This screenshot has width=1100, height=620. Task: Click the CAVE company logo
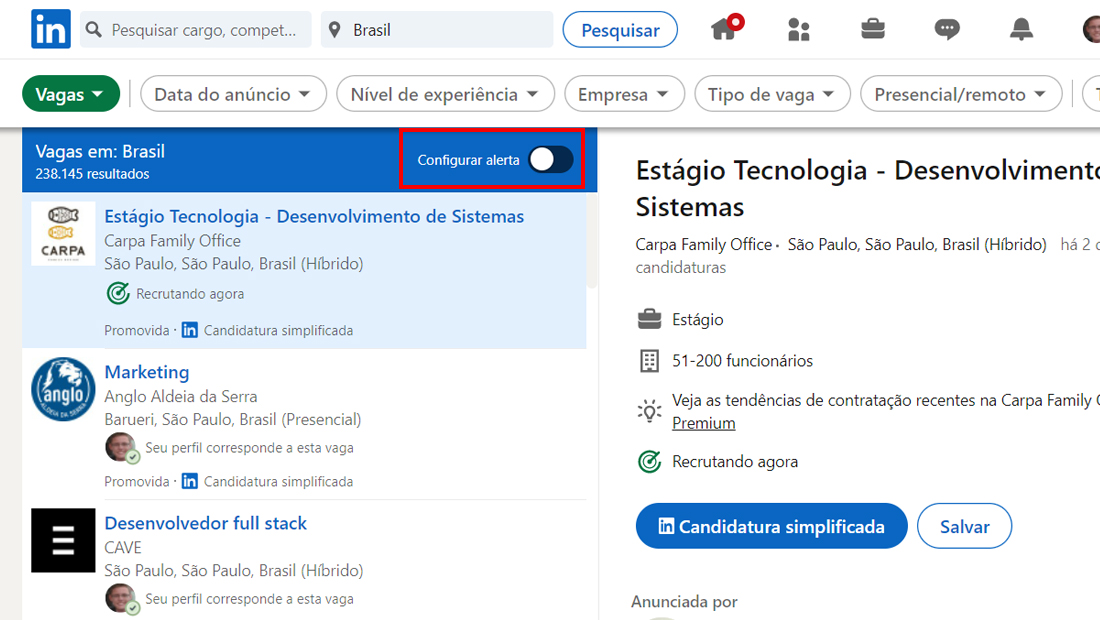click(x=63, y=540)
